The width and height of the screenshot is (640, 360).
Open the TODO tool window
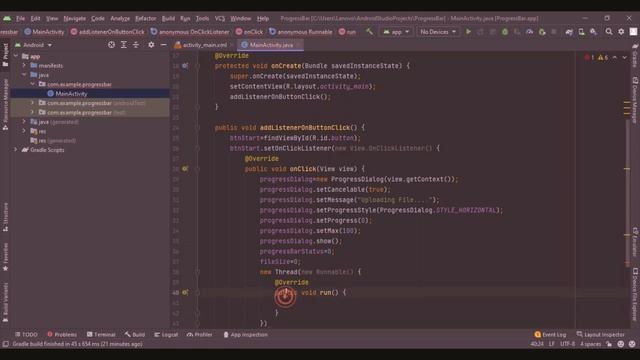pos(26,334)
